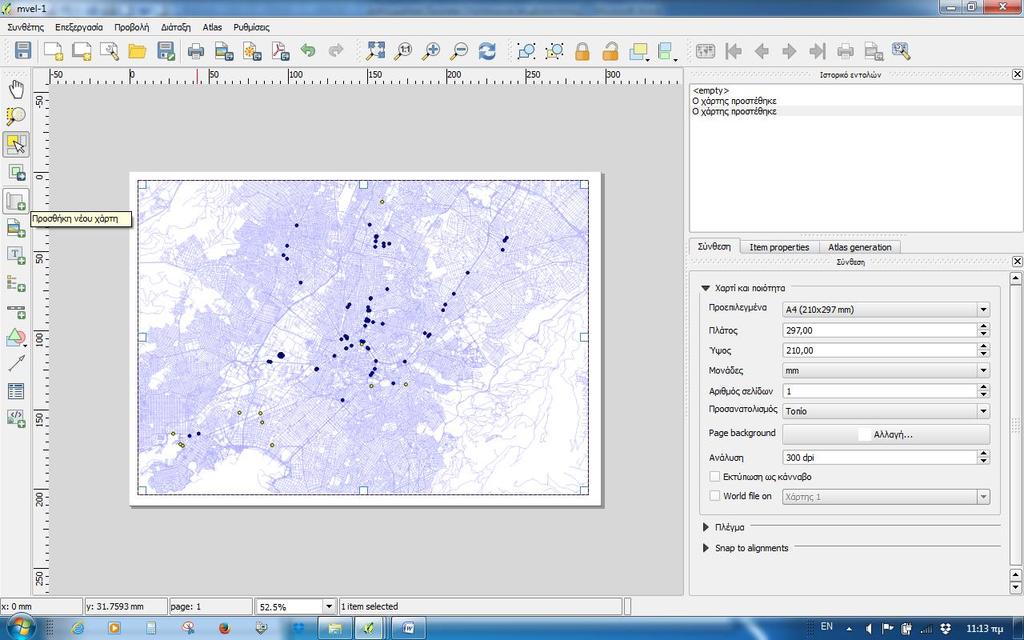Select the Σύνθεση tab

point(714,246)
